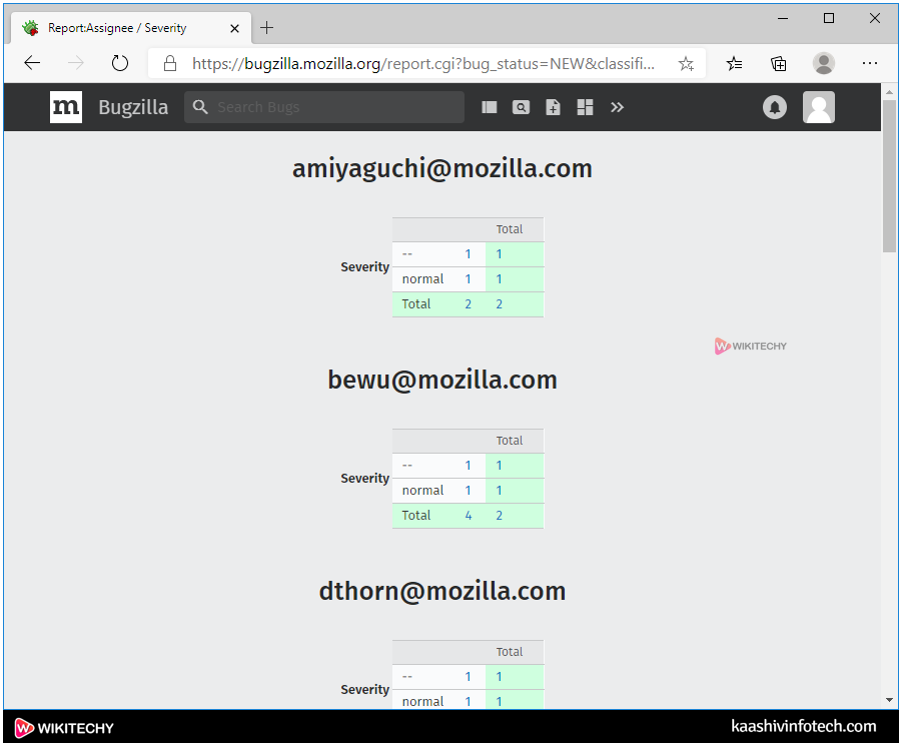Open browser Settings and more menu

tap(869, 64)
